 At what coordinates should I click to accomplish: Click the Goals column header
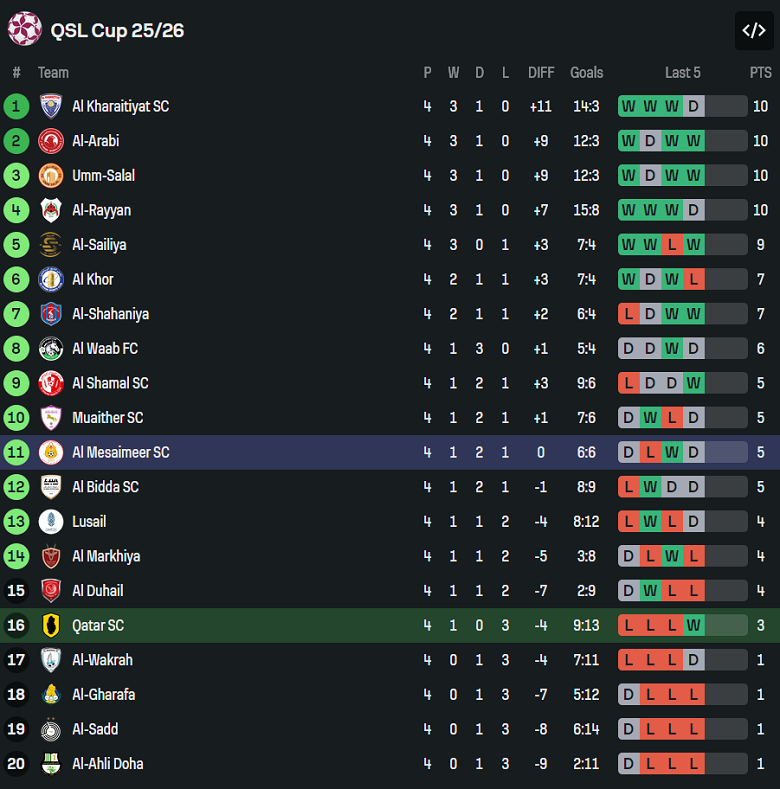point(586,72)
